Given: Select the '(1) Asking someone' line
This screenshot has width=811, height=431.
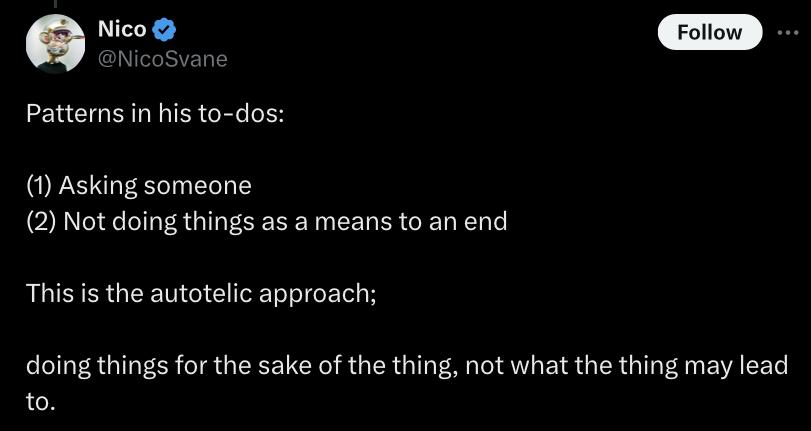Looking at the screenshot, I should (x=139, y=186).
